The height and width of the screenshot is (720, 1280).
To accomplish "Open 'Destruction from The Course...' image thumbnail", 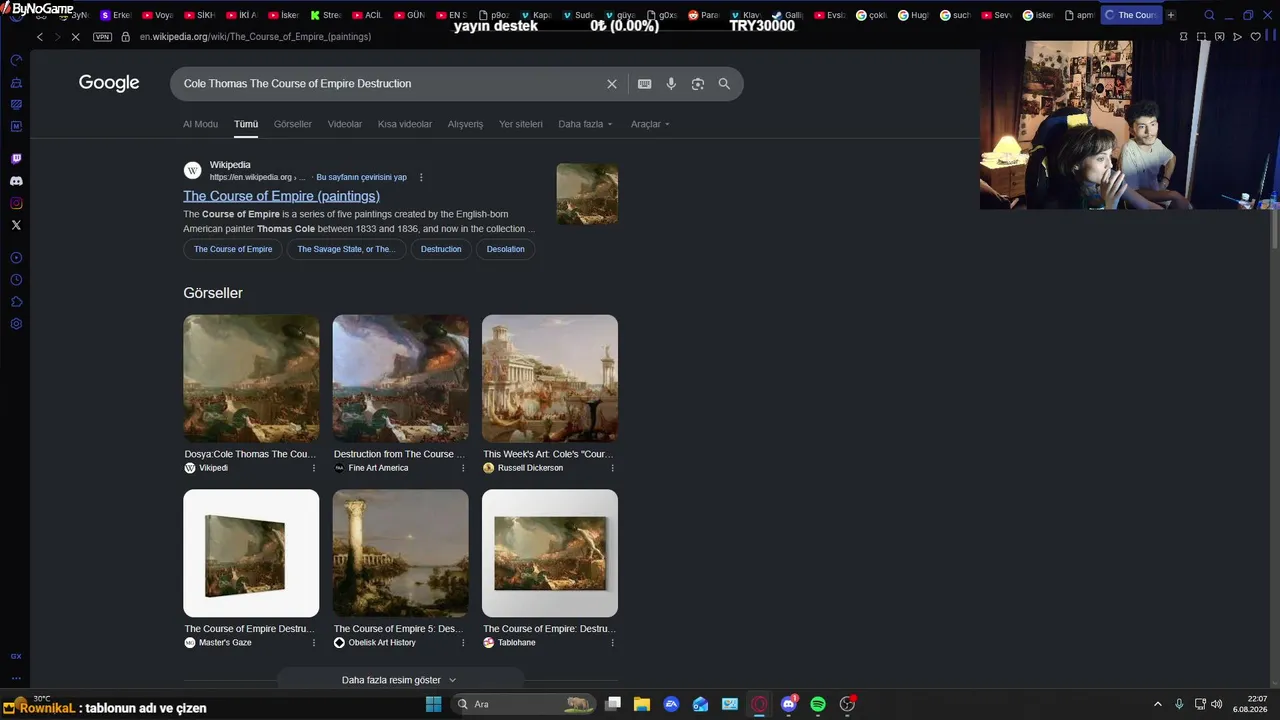I will (x=400, y=379).
